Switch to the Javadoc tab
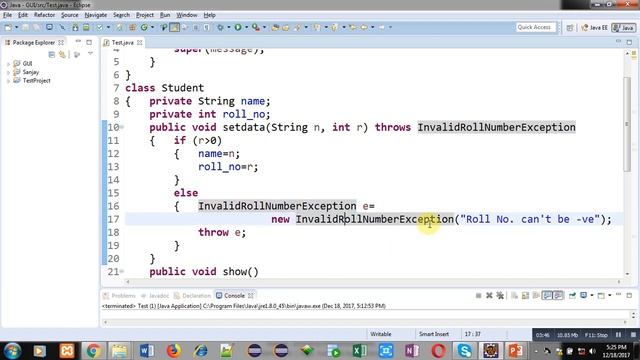 (155, 296)
